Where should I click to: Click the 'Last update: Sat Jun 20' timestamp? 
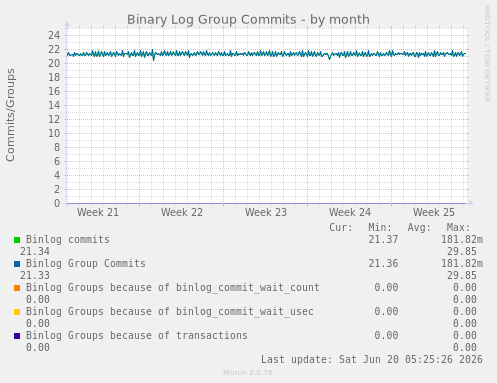pos(372,360)
